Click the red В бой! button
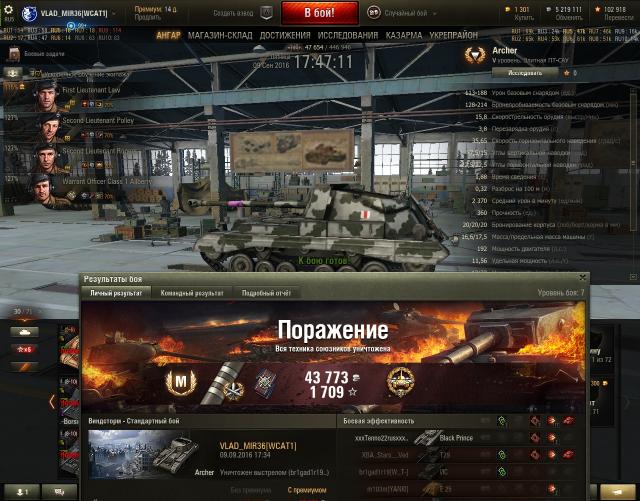The height and width of the screenshot is (501, 640). (320, 13)
